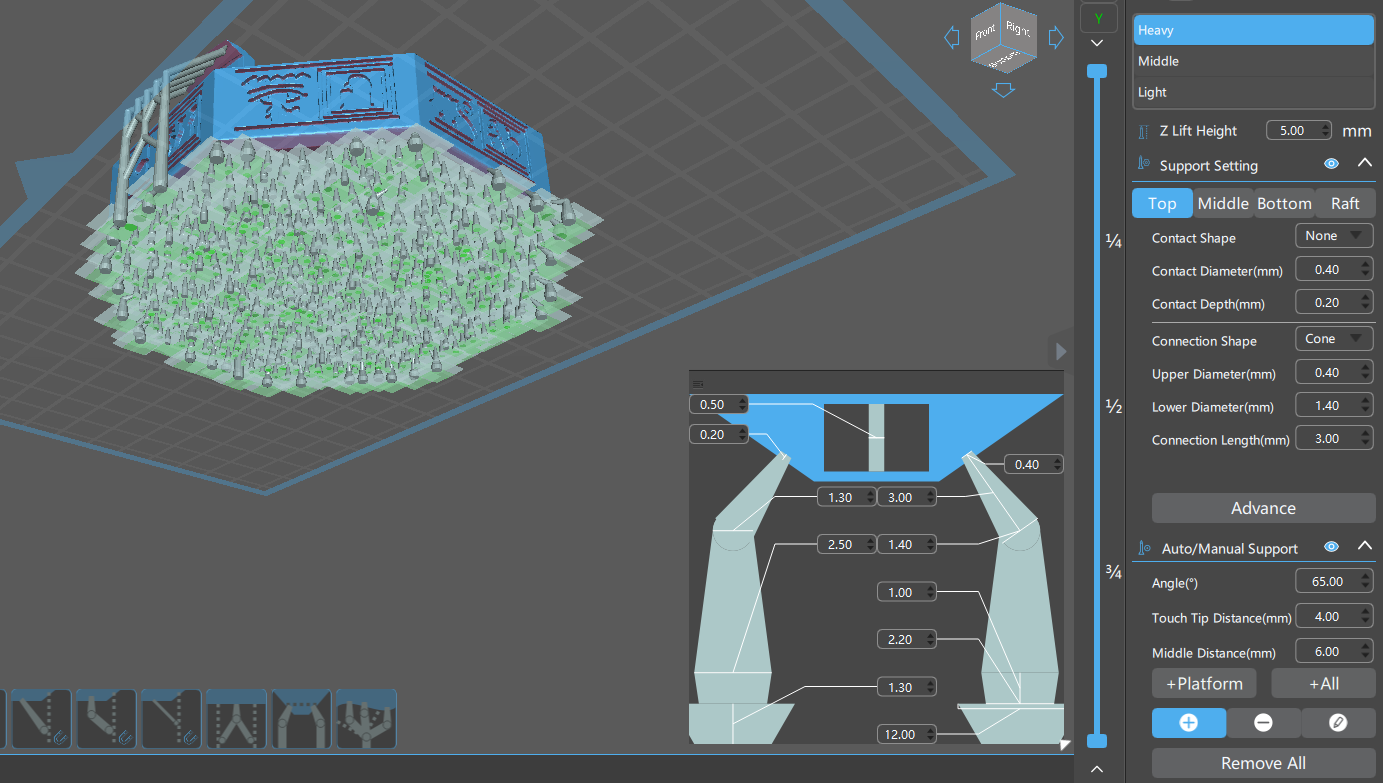Viewport: 1383px width, 783px height.
Task: Click Contact Diameter spinner arrows
Action: click(x=1366, y=269)
